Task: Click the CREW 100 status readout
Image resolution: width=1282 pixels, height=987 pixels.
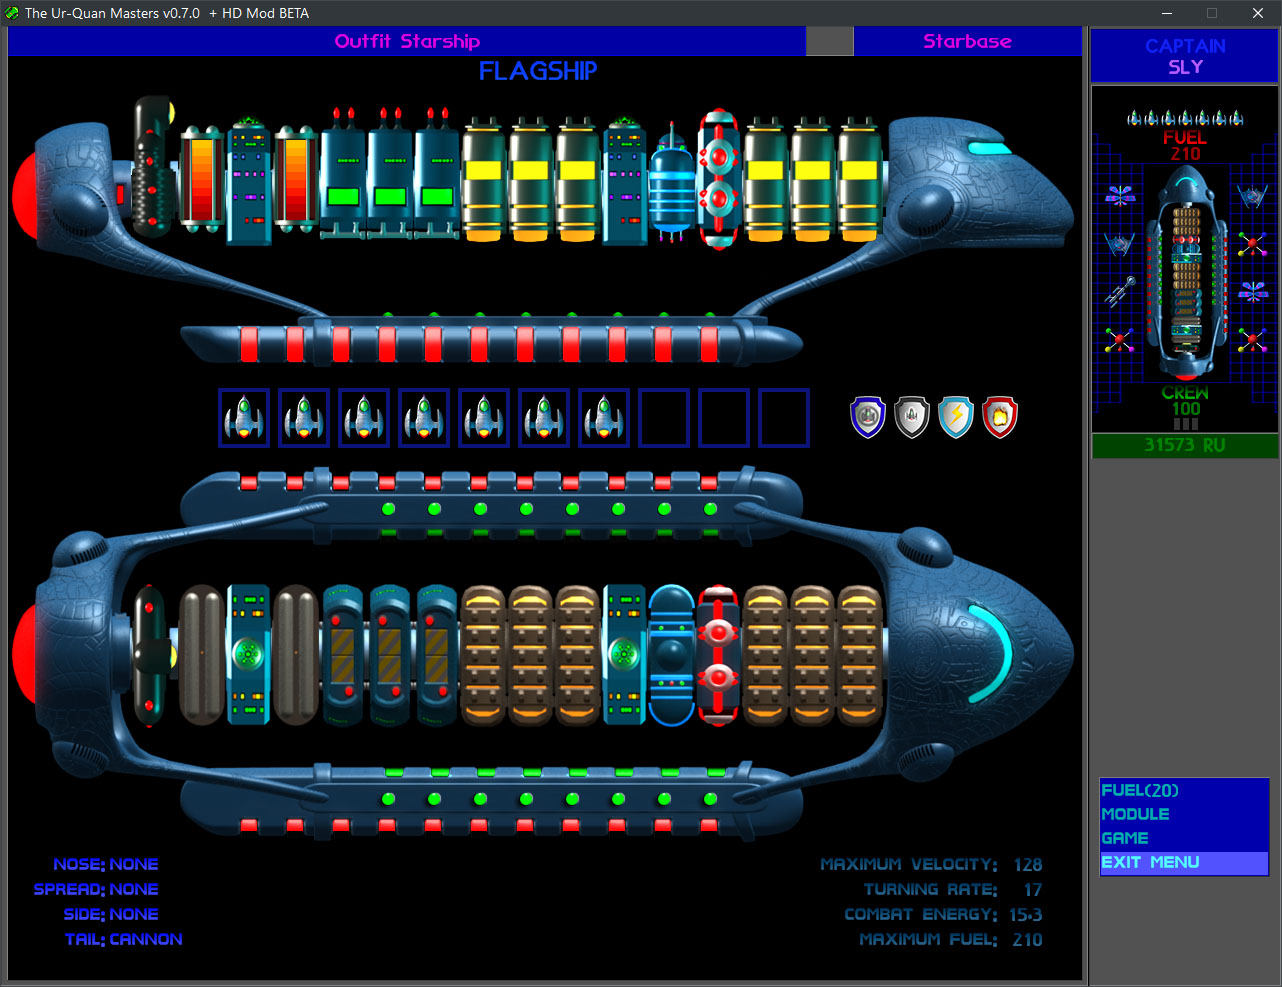Action: [x=1185, y=401]
